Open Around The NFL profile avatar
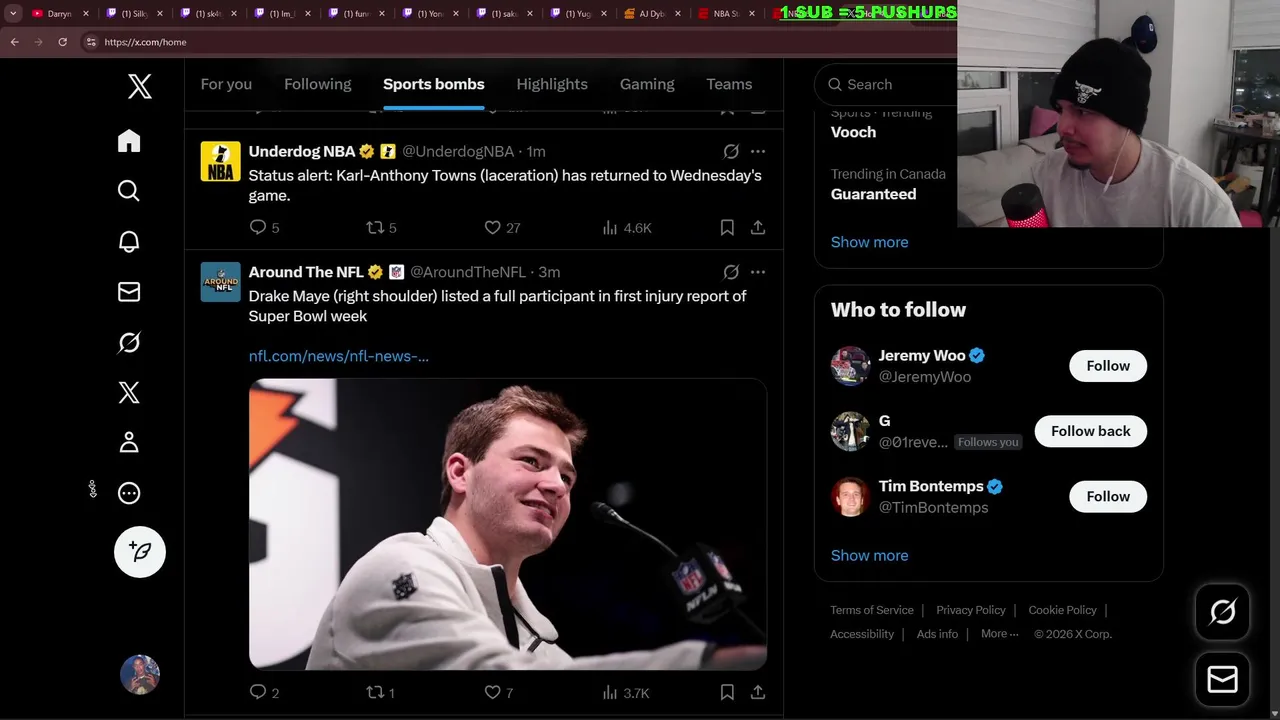Viewport: 1280px width, 720px height. point(220,282)
